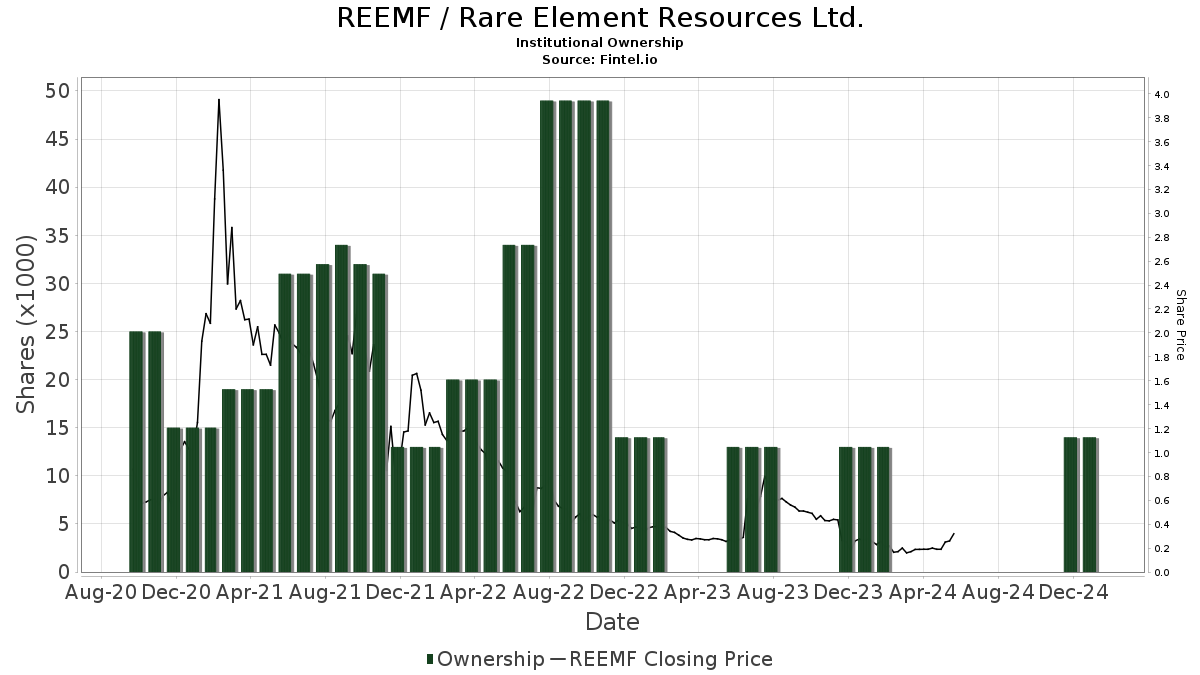Click the Apr-21 date label
This screenshot has height=675, width=1200.
pyautogui.click(x=250, y=592)
